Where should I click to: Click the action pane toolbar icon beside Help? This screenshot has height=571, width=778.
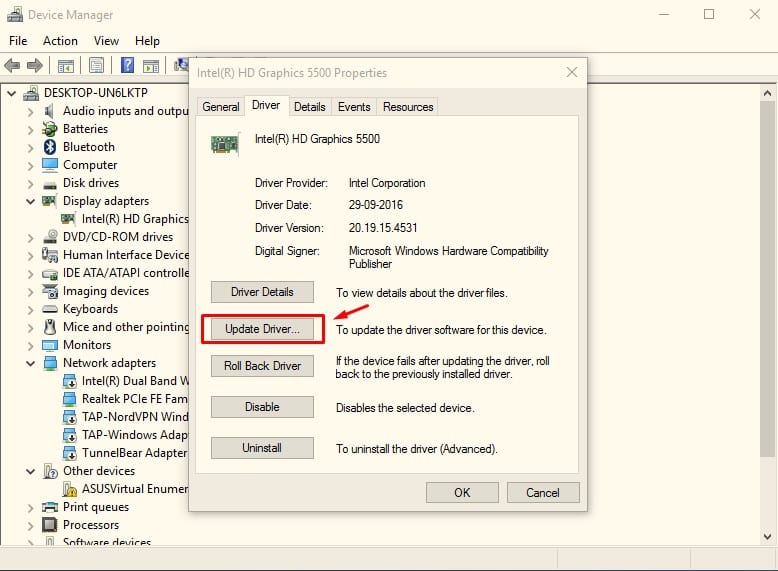pyautogui.click(x=151, y=65)
